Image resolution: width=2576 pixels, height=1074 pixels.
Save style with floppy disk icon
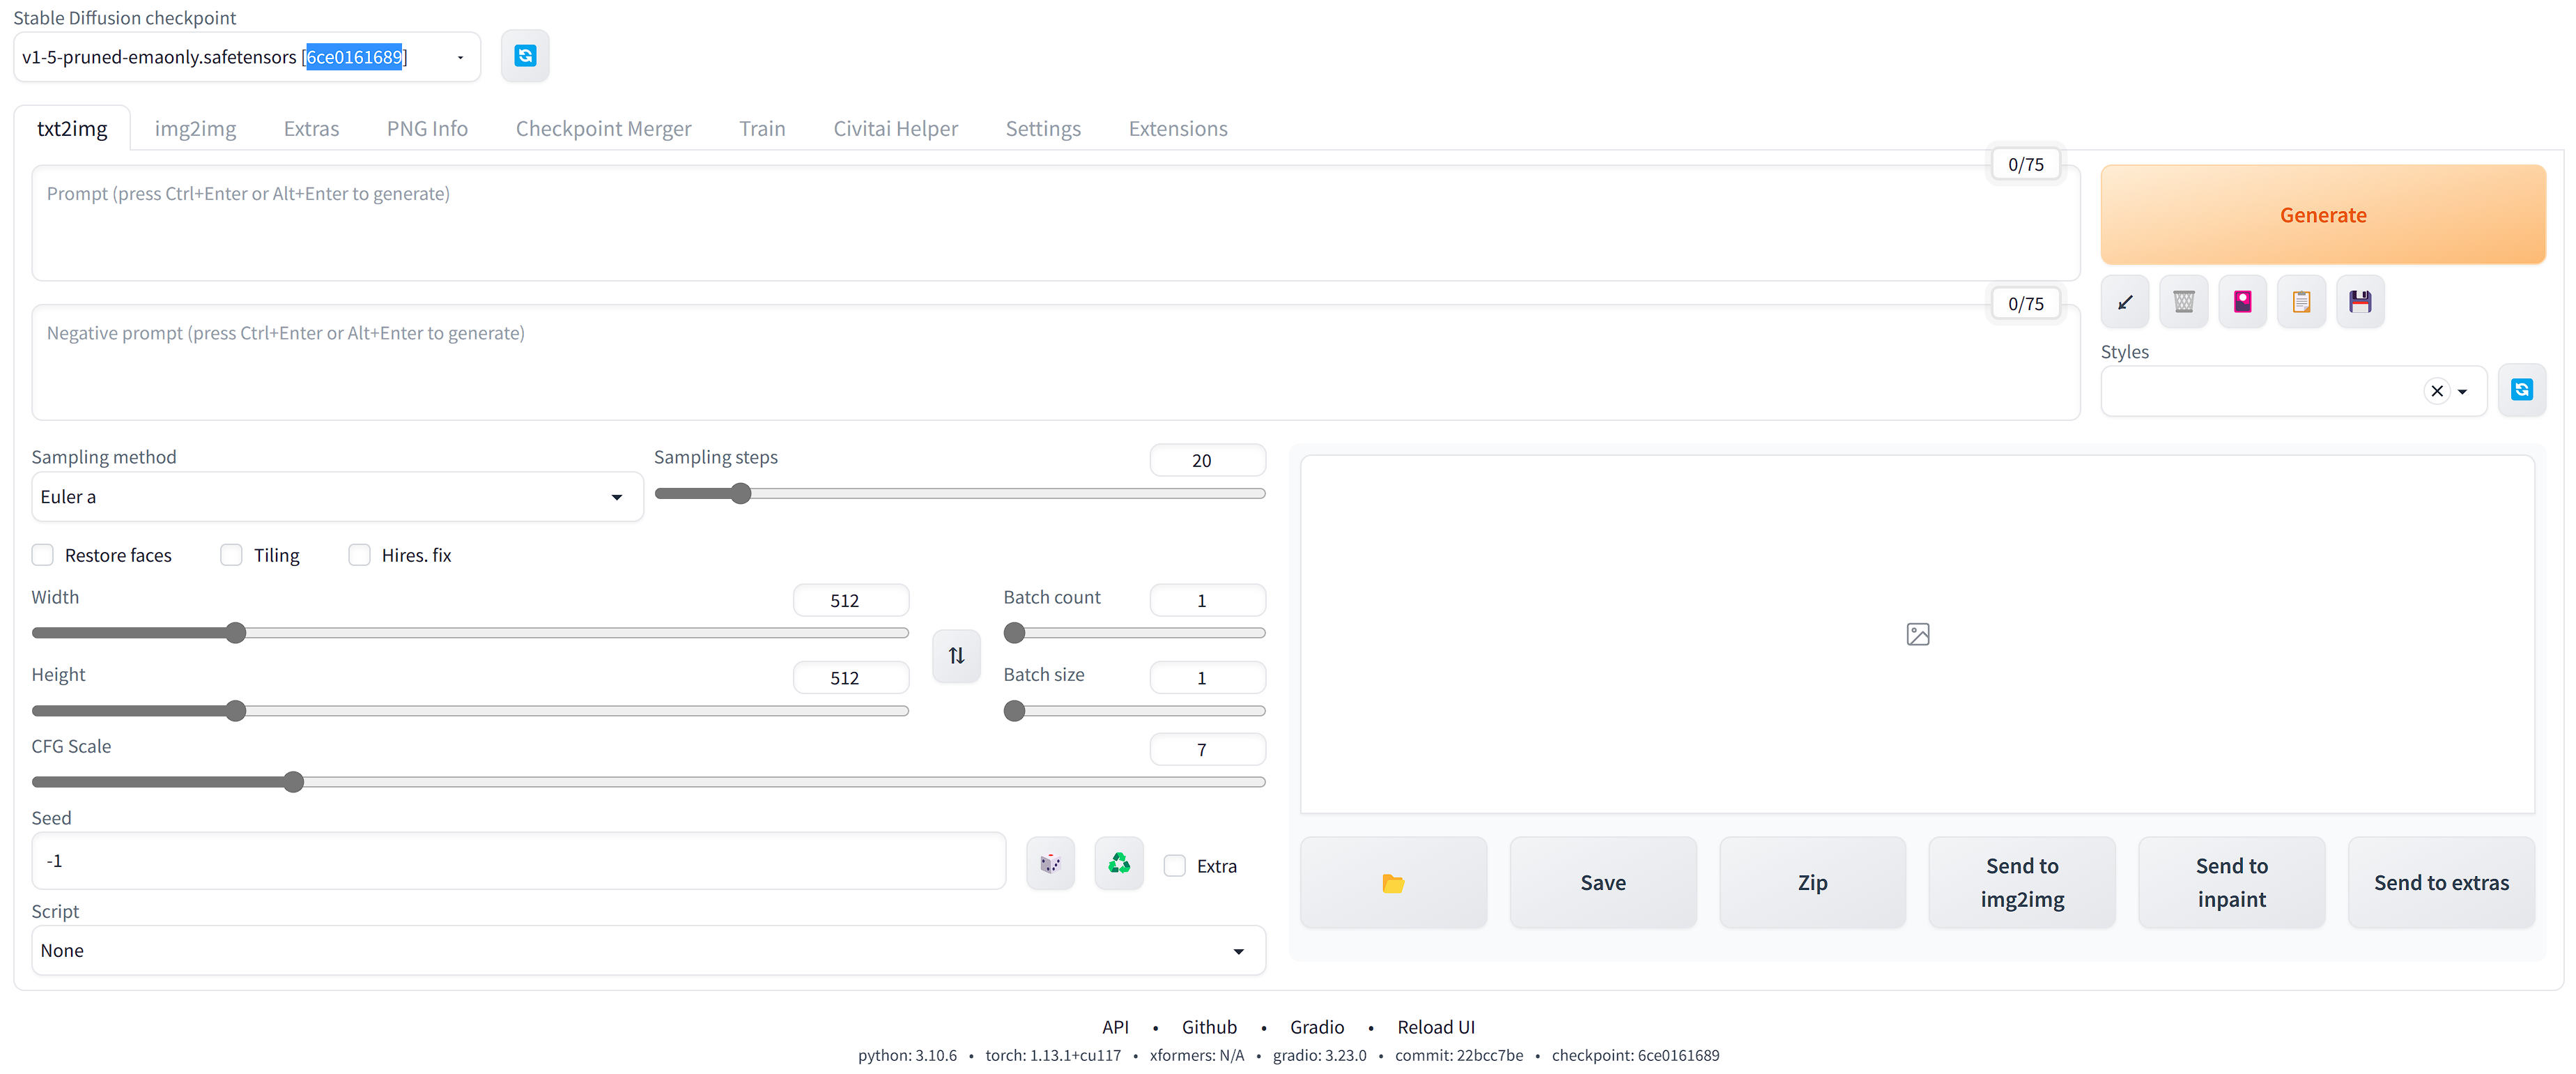click(x=2360, y=302)
